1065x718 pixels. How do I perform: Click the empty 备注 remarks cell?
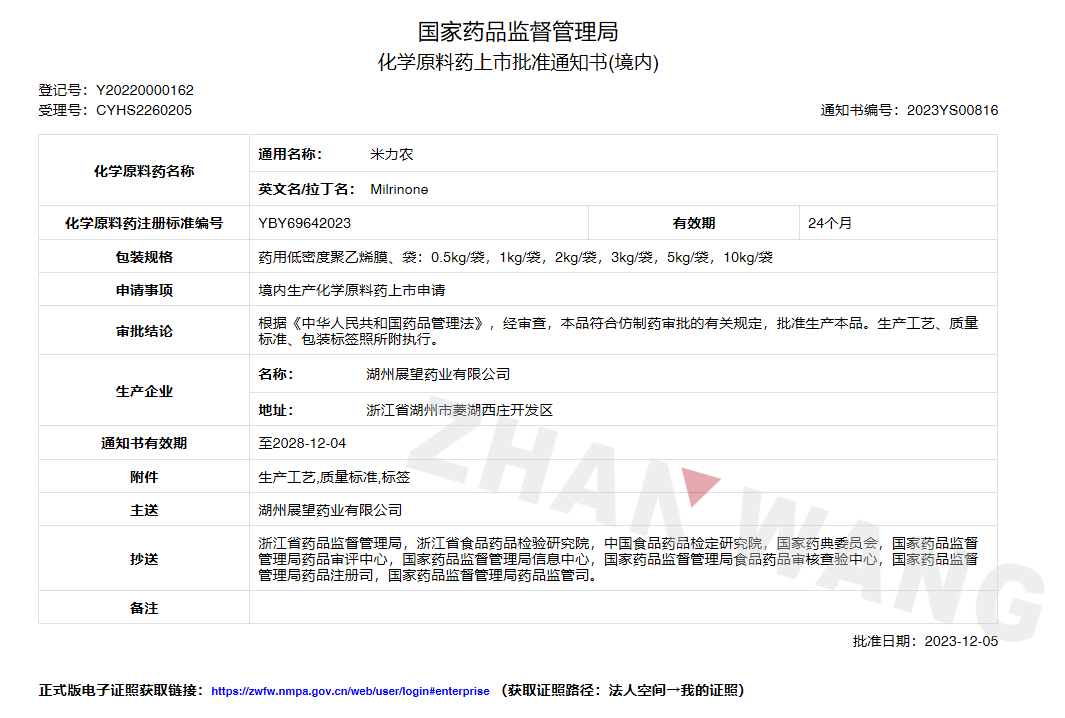[x=622, y=608]
